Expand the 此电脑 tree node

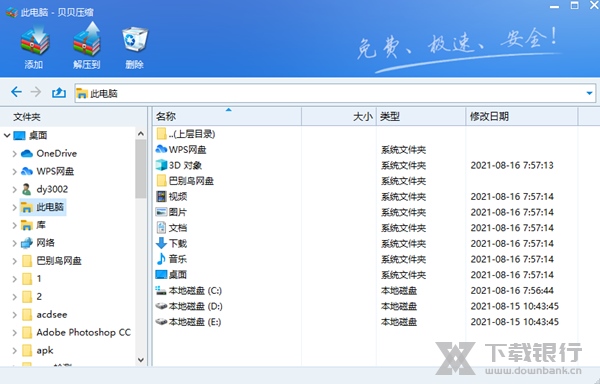pos(15,207)
